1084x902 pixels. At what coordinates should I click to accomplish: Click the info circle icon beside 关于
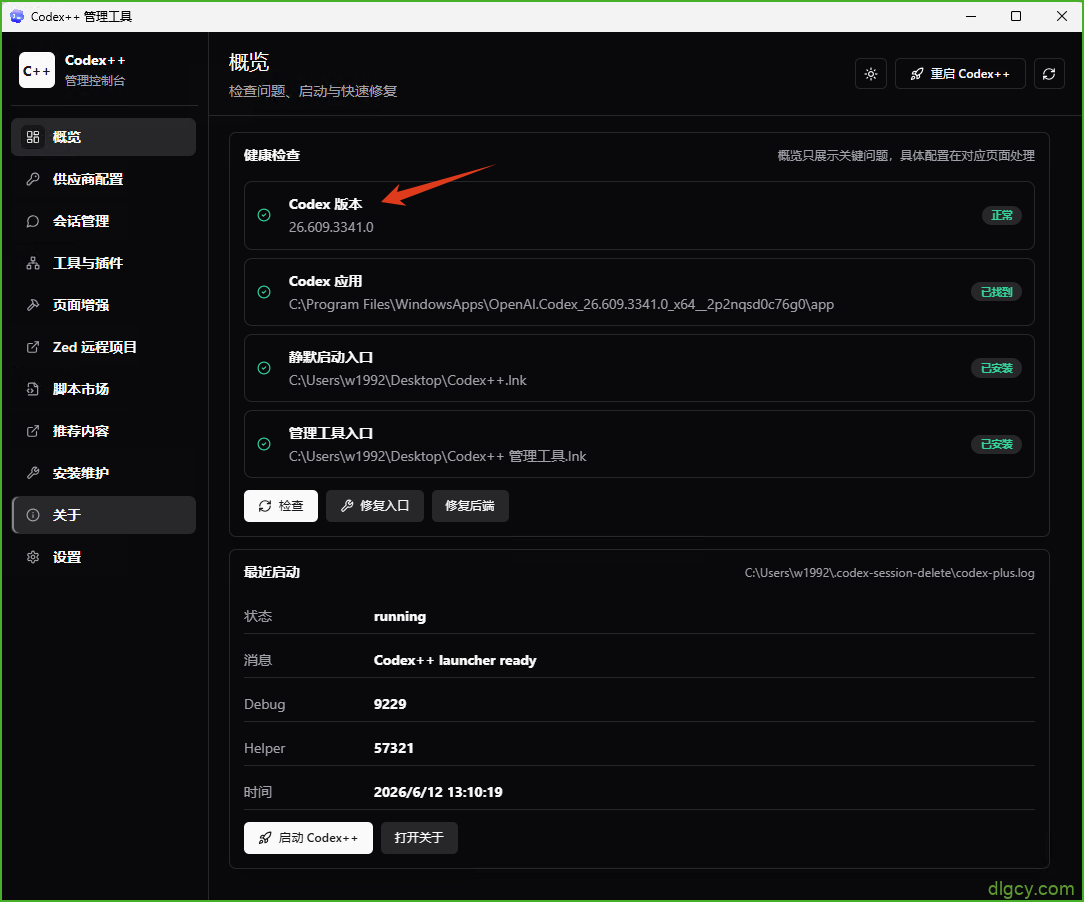coord(32,515)
